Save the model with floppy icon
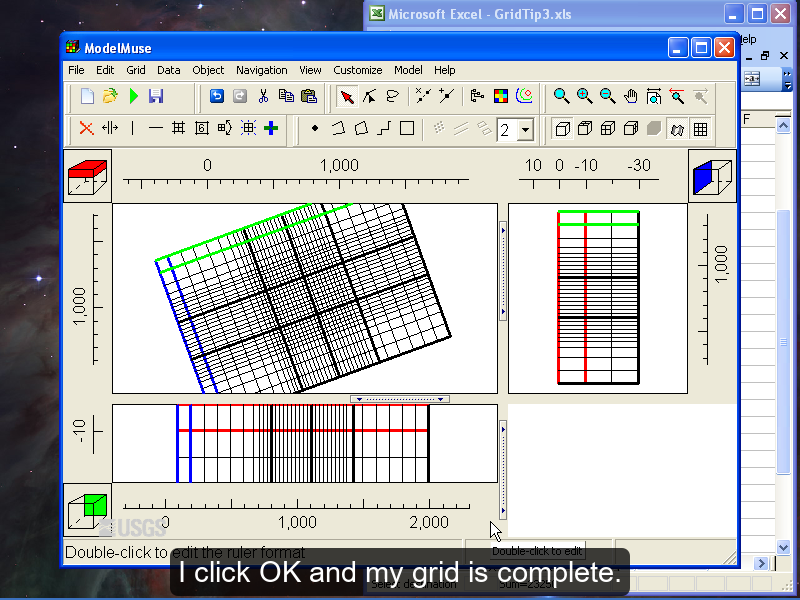 (x=156, y=96)
